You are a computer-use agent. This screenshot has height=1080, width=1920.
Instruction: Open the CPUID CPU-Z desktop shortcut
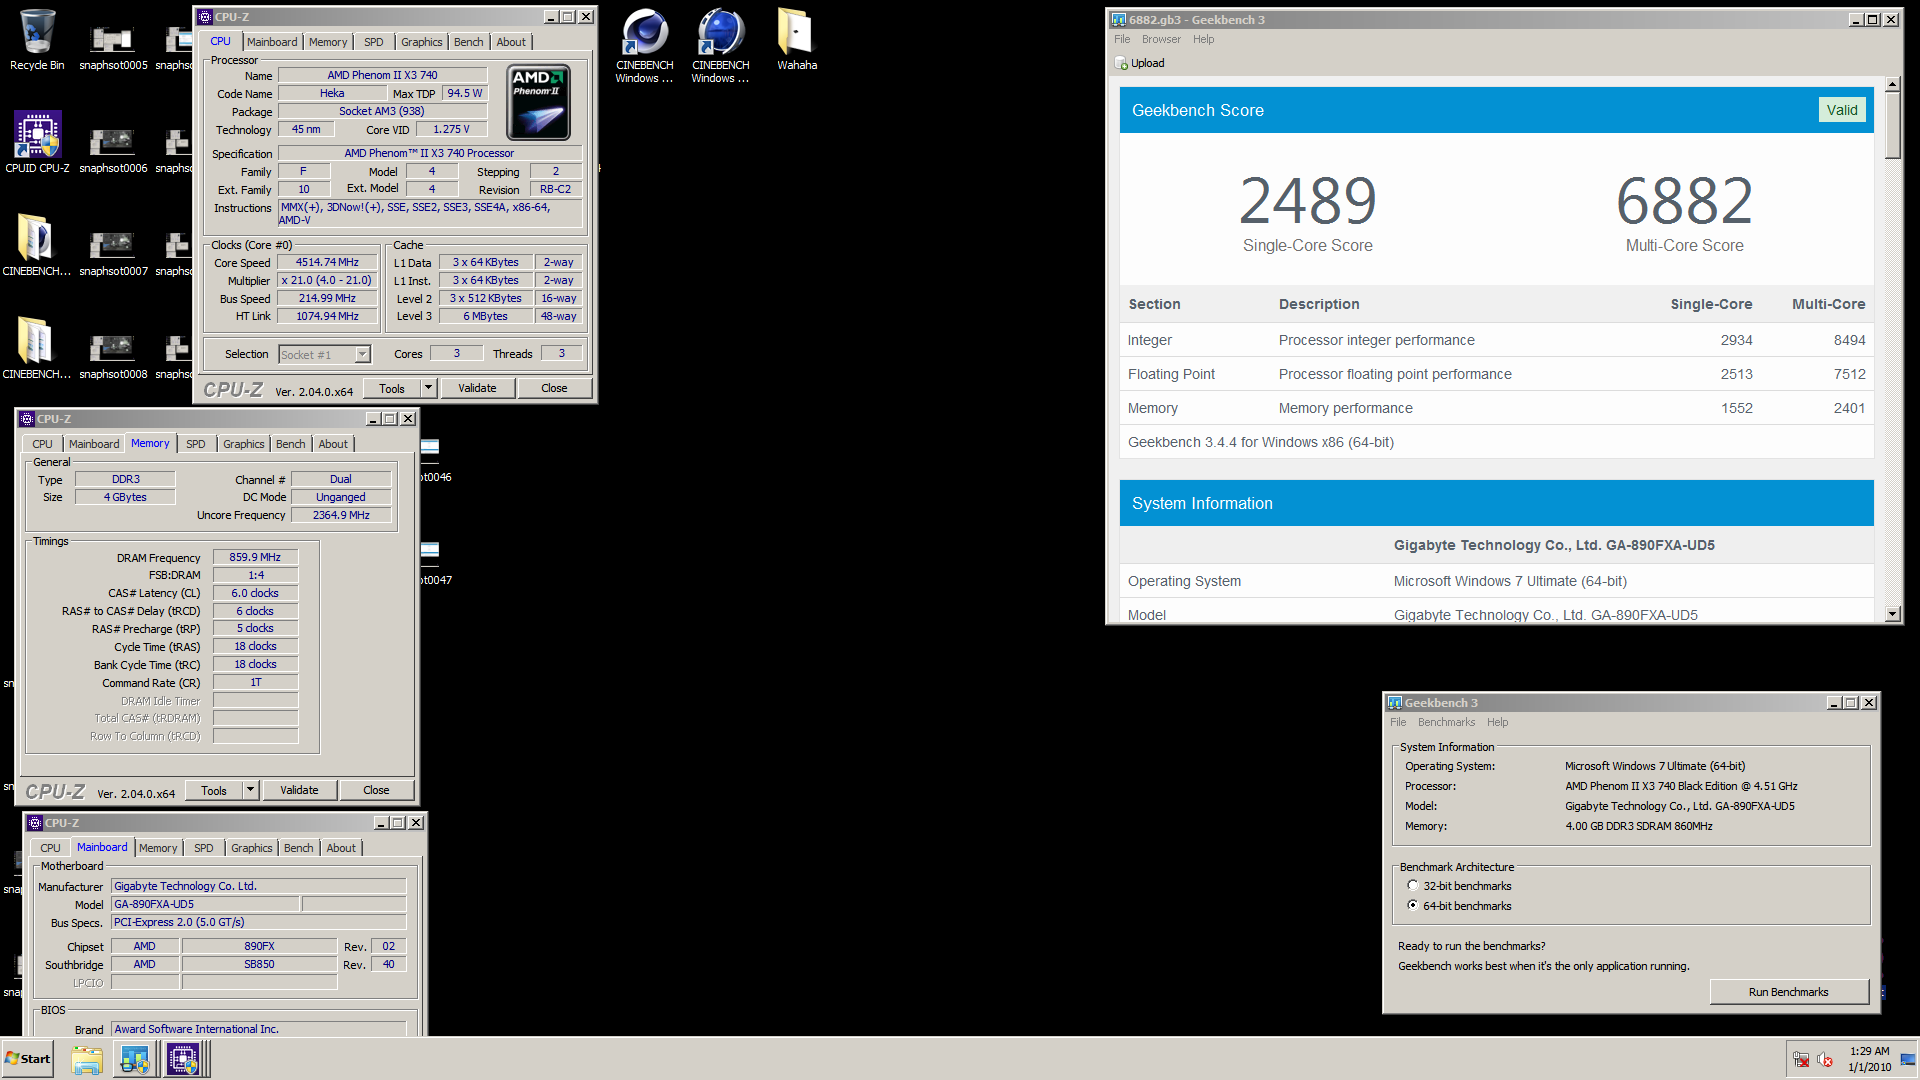pyautogui.click(x=37, y=142)
